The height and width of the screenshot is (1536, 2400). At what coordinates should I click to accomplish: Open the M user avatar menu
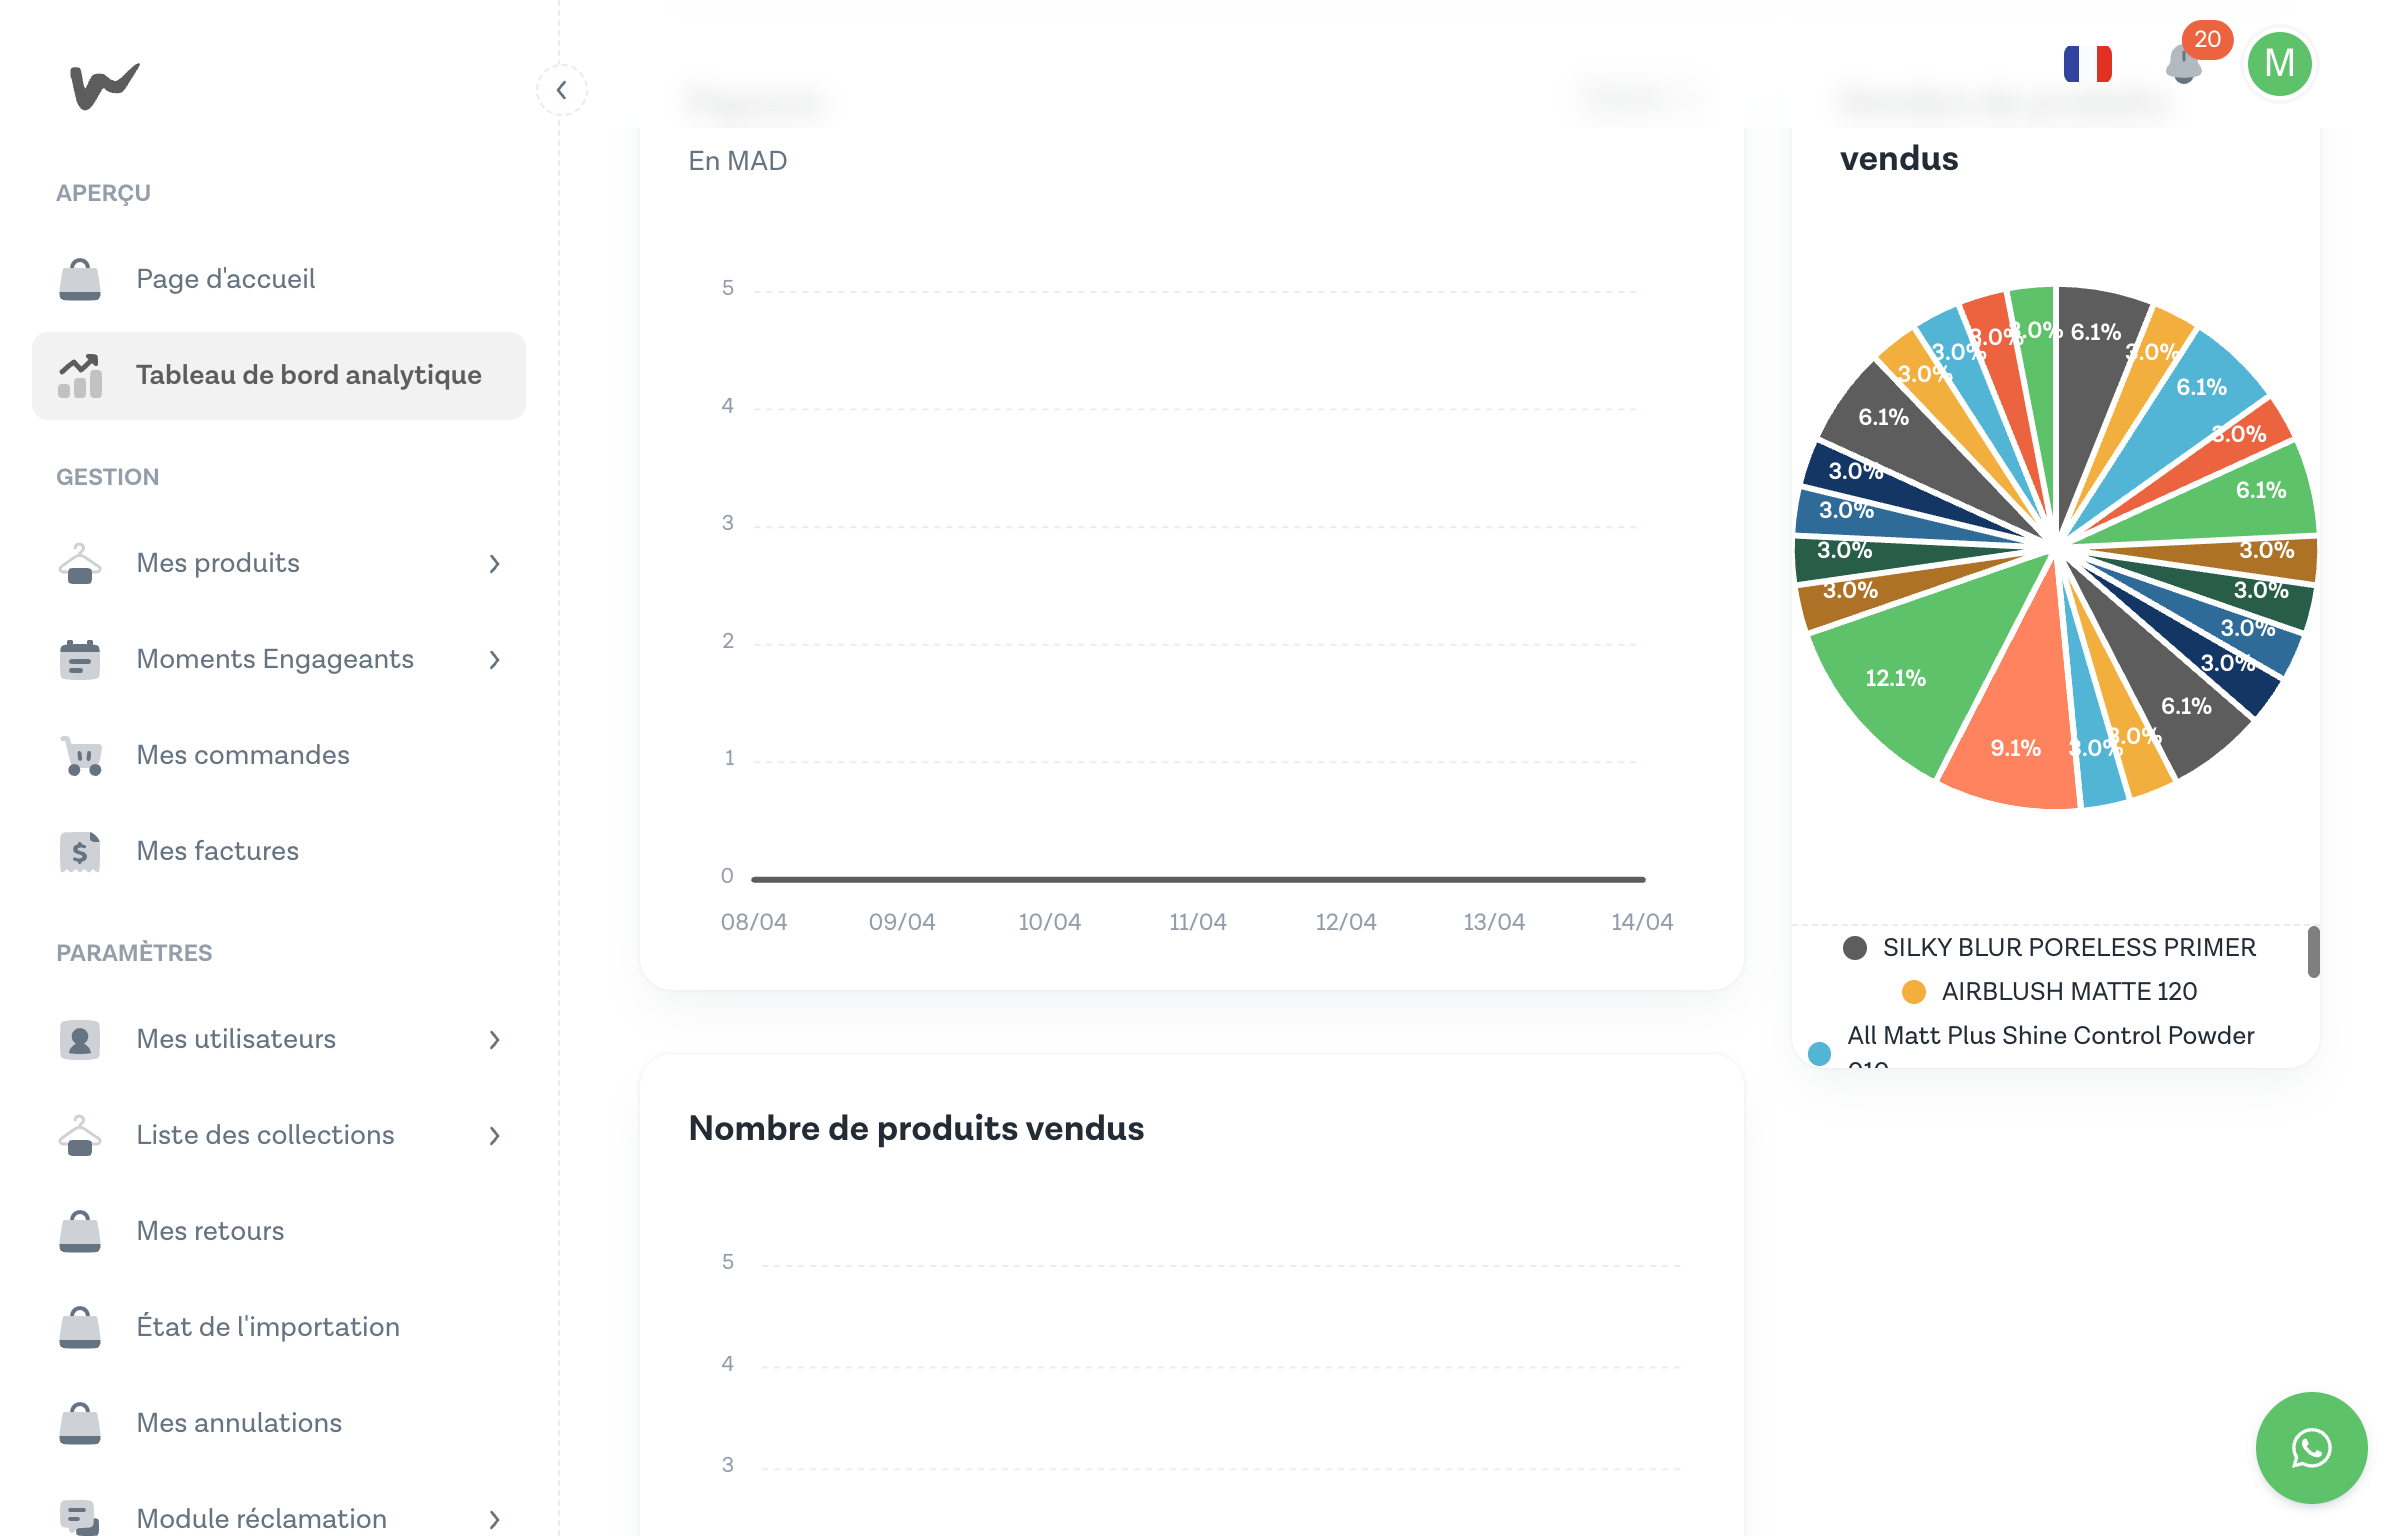pos(2278,64)
